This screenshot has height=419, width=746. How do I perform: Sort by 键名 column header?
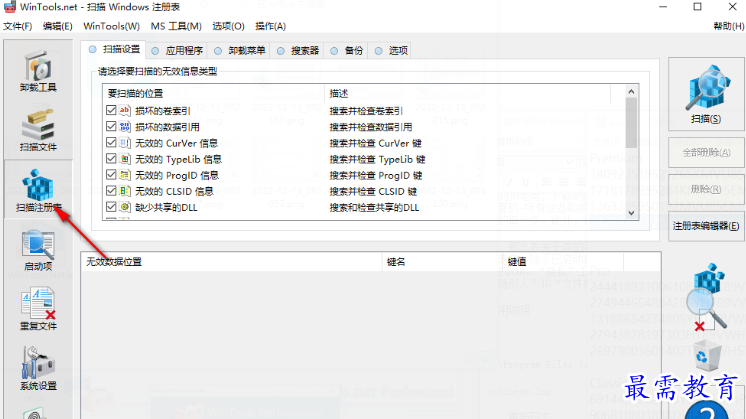(x=442, y=262)
